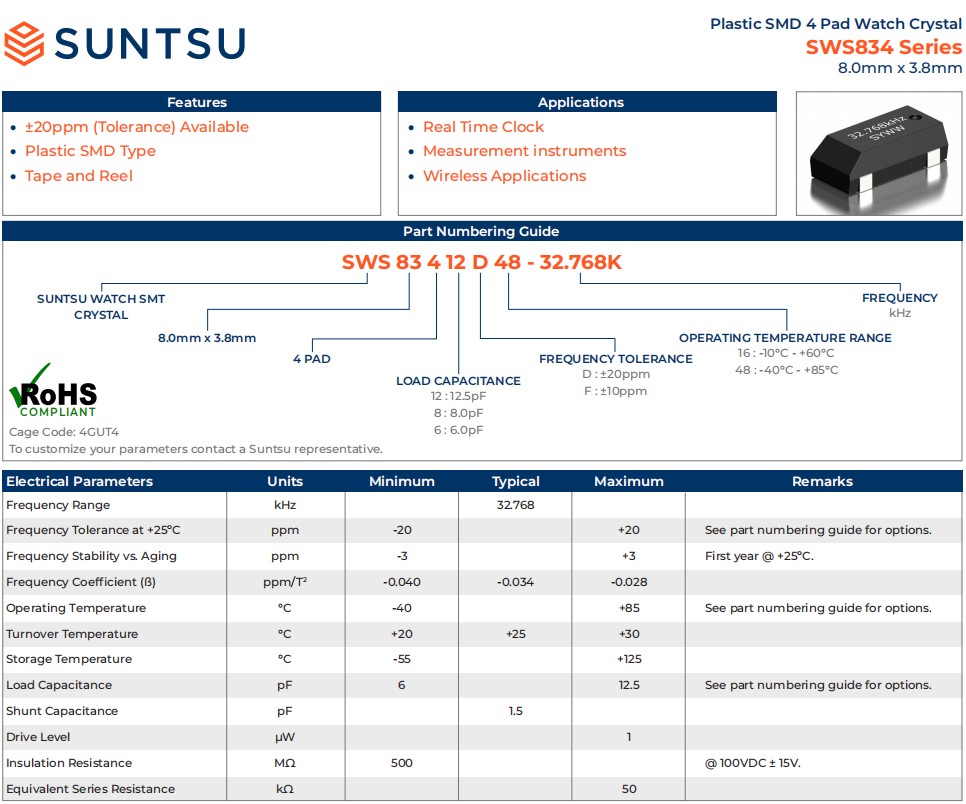The image size is (966, 804).
Task: Click the 'OPERATING TEMPERATURE RANGE' label
Action: [785, 338]
